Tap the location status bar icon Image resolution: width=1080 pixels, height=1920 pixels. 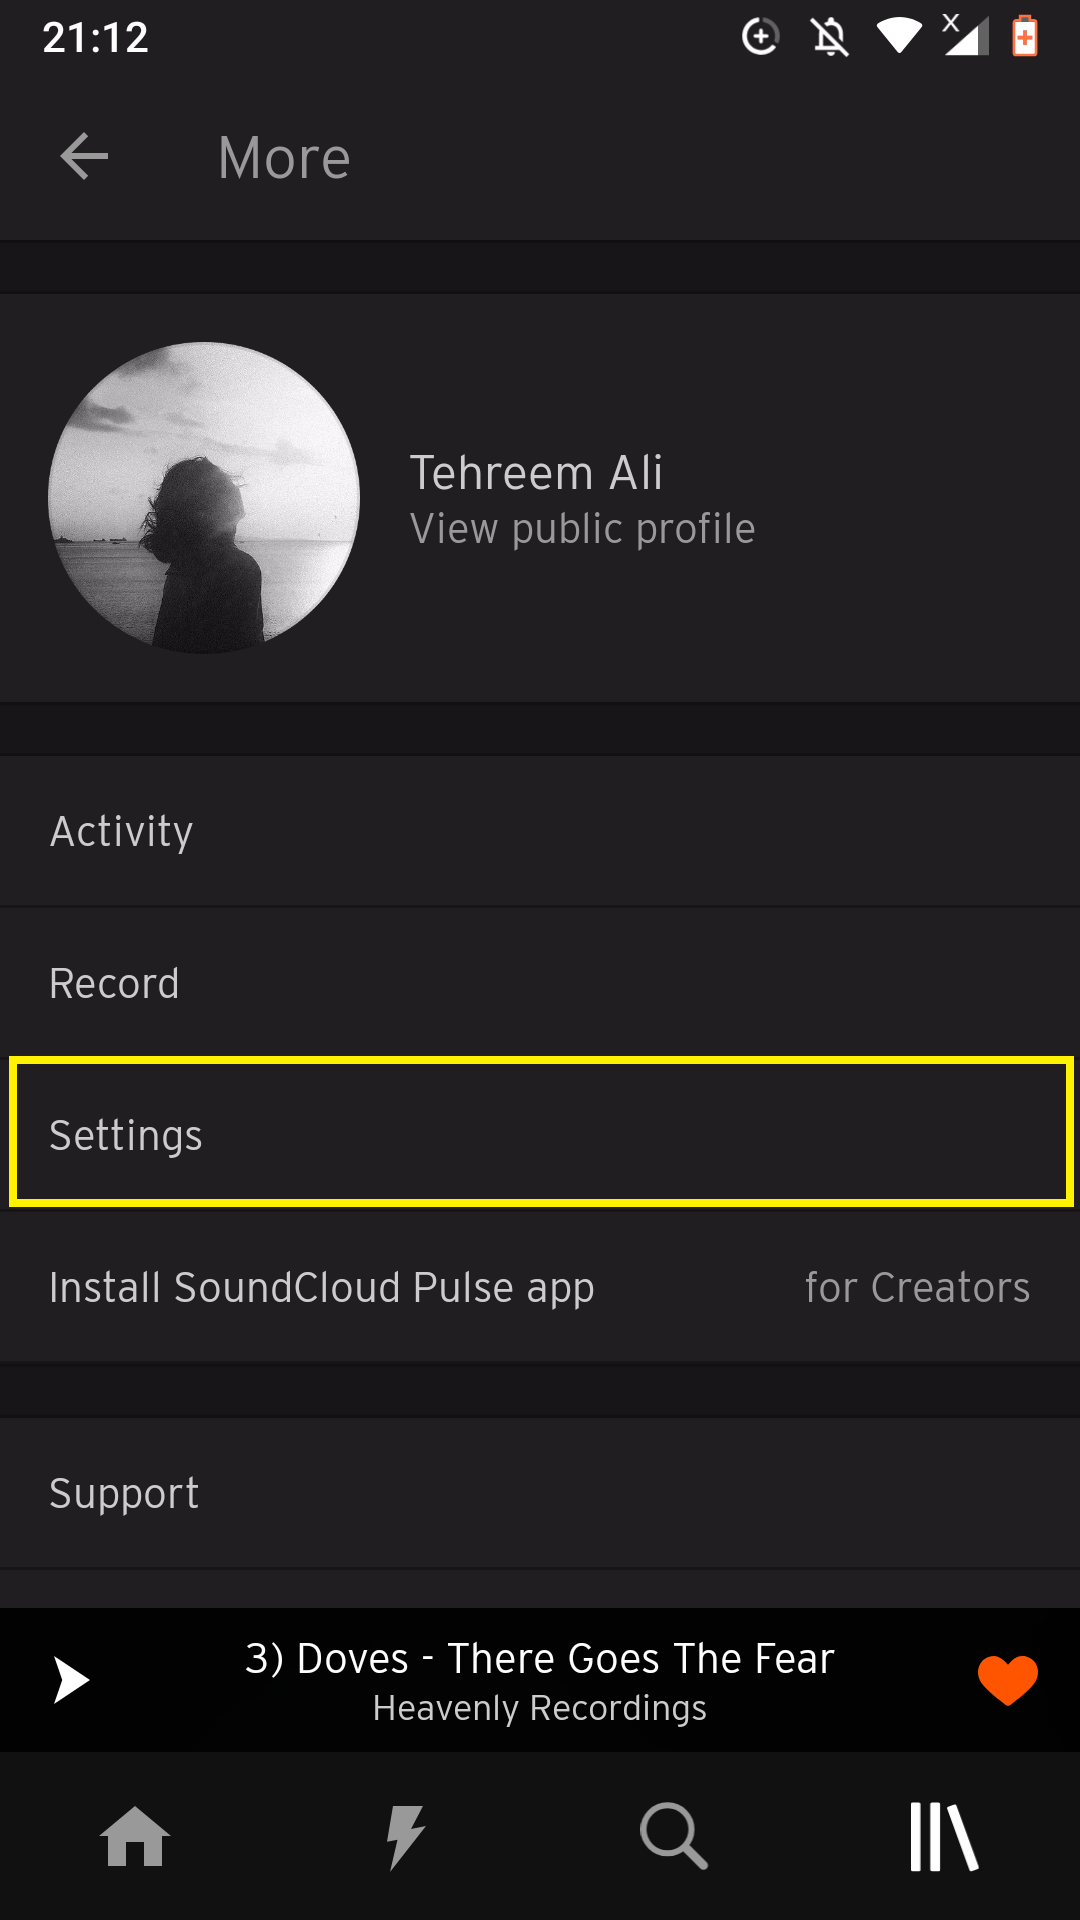(762, 36)
